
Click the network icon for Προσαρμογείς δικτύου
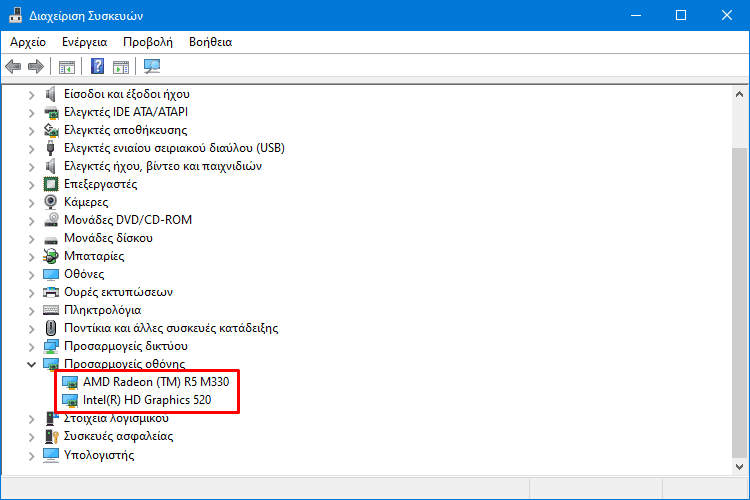51,346
